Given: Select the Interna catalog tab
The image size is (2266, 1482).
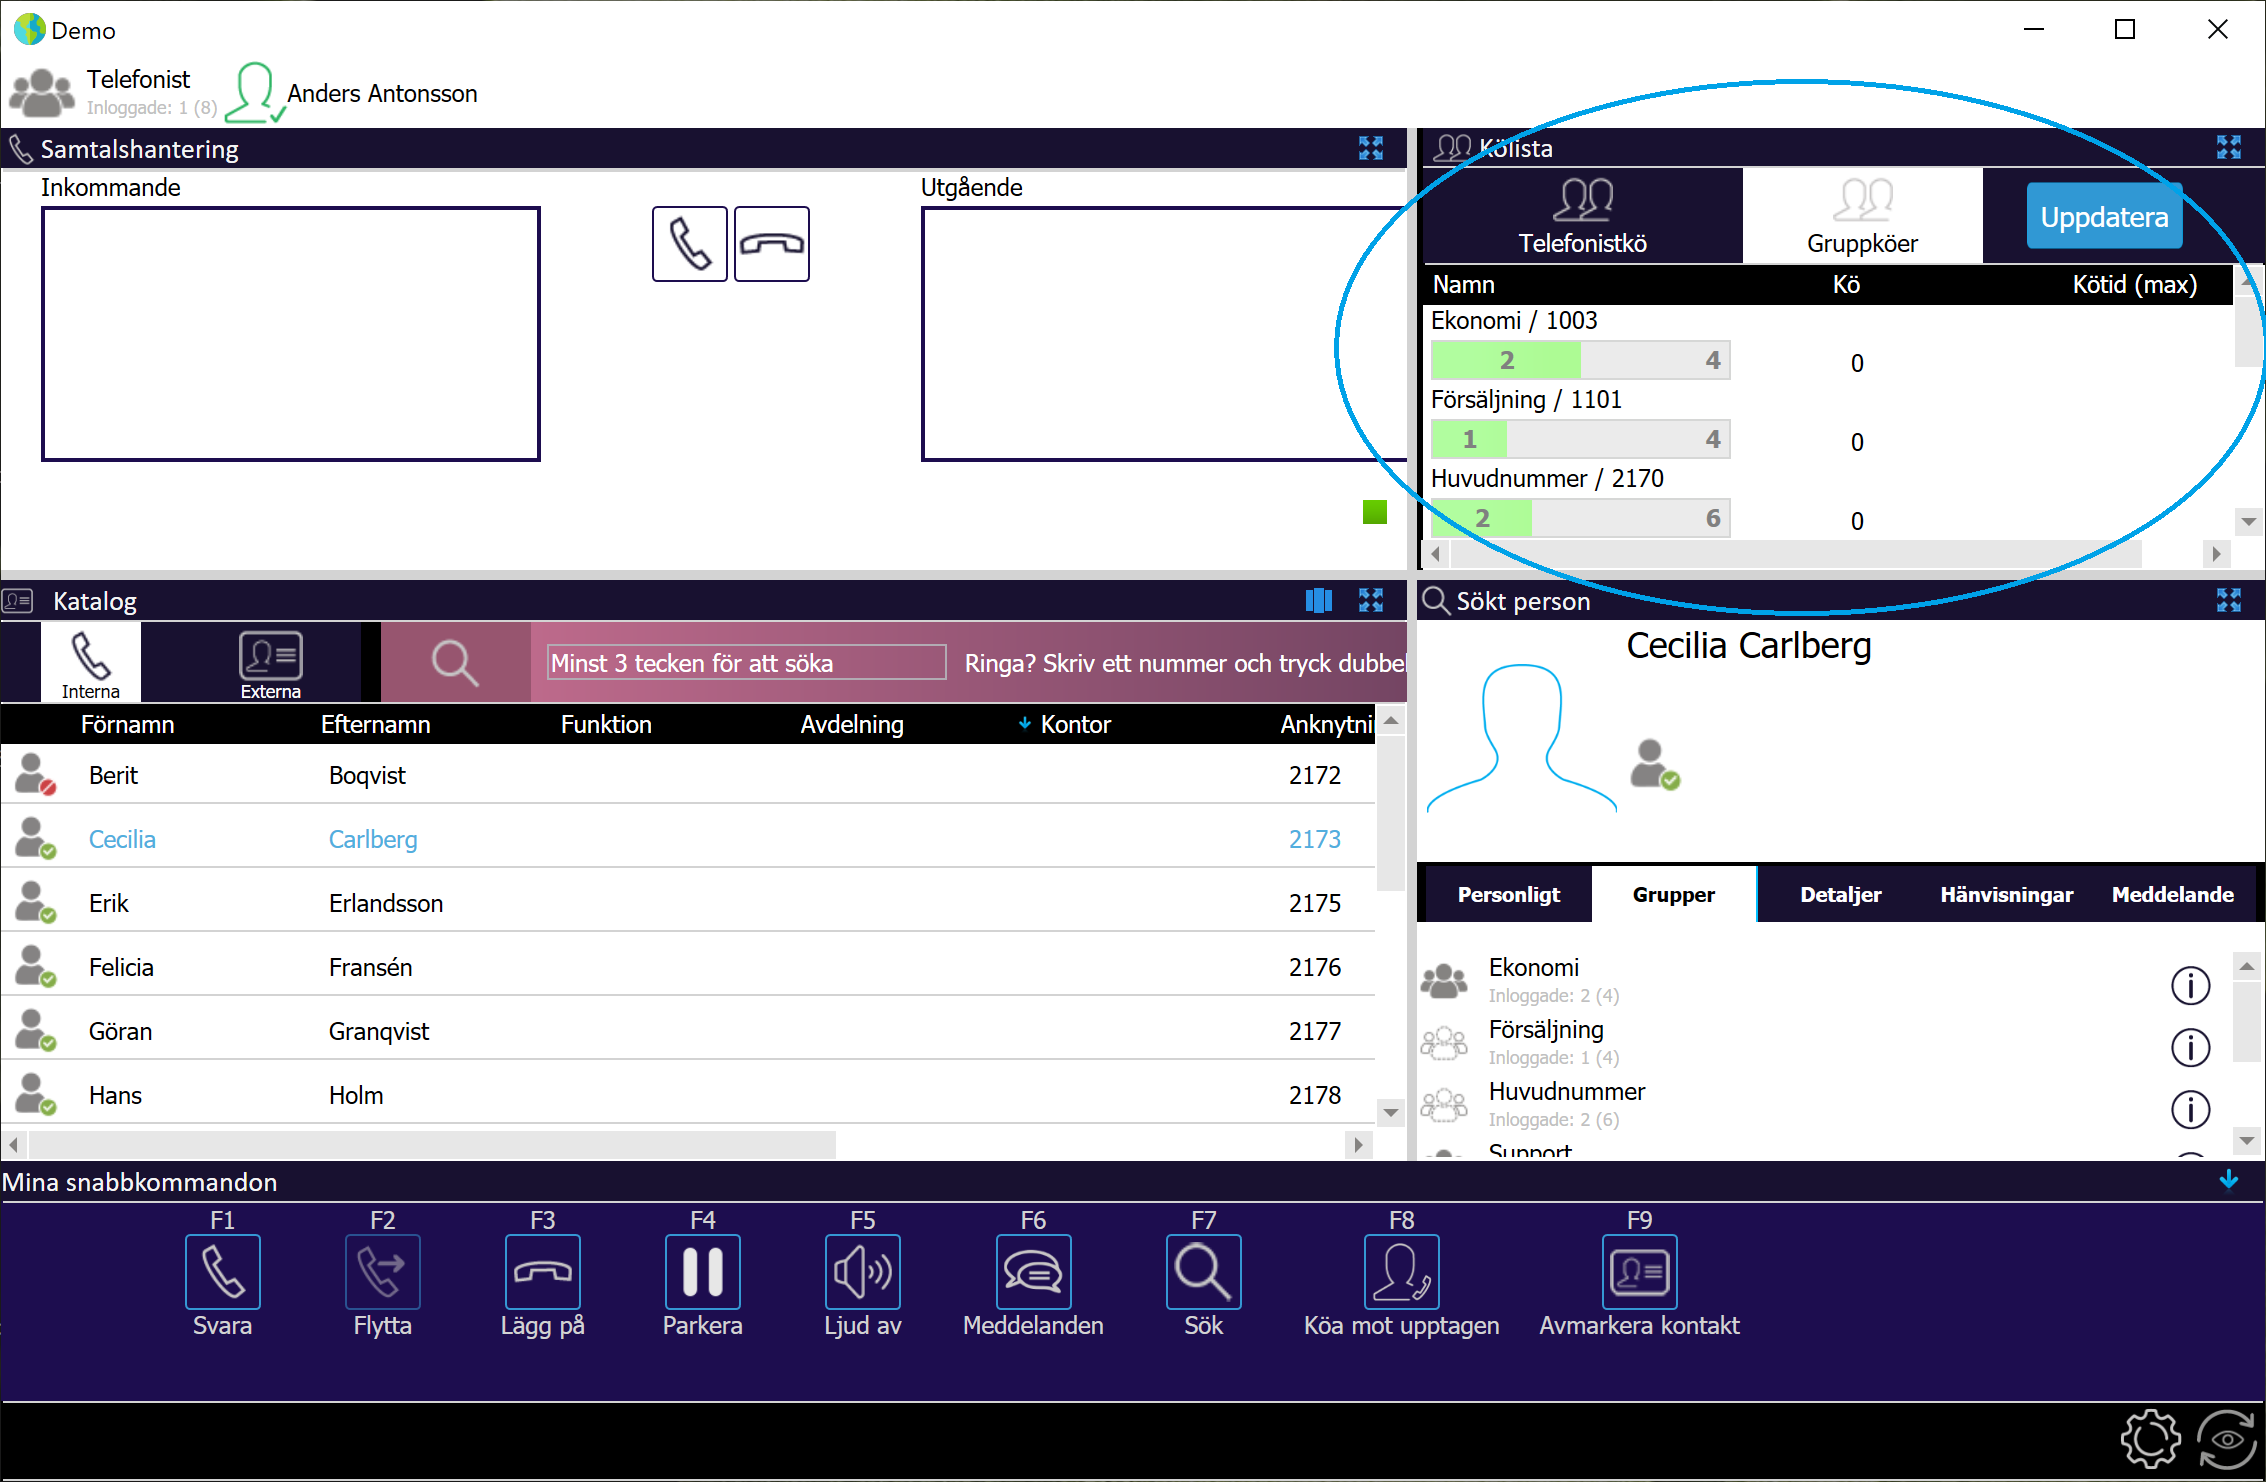Looking at the screenshot, I should click(x=90, y=662).
